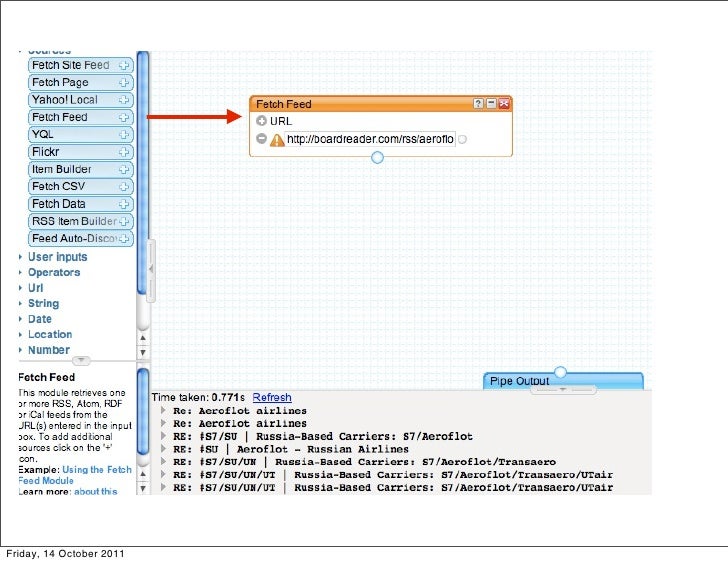Click description panel scroll down arrow
The height and width of the screenshot is (564, 728).
(143, 488)
